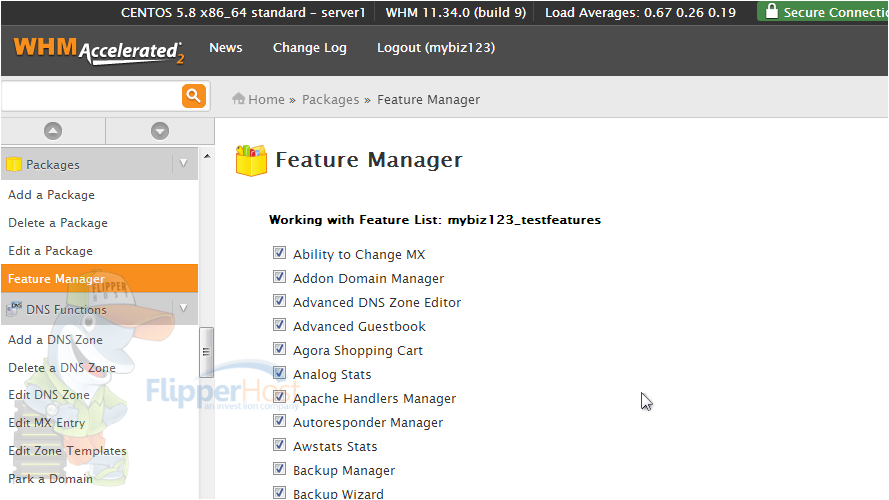889x500 pixels.
Task: Click the sidebar up arrow circle button
Action: [53, 131]
